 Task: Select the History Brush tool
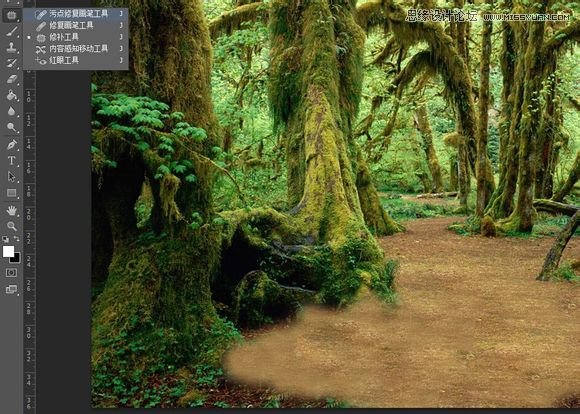point(11,63)
